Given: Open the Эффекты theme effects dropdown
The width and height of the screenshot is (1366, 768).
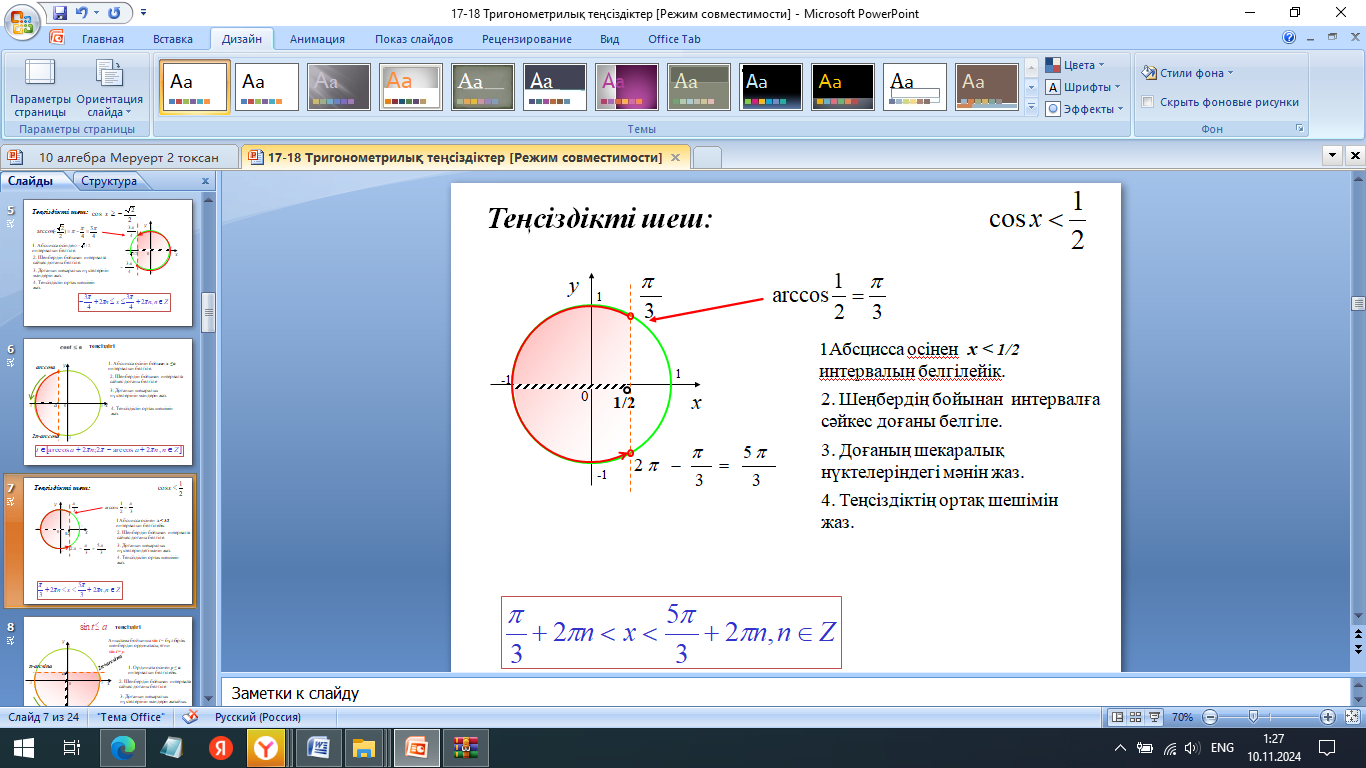Looking at the screenshot, I should (1084, 109).
